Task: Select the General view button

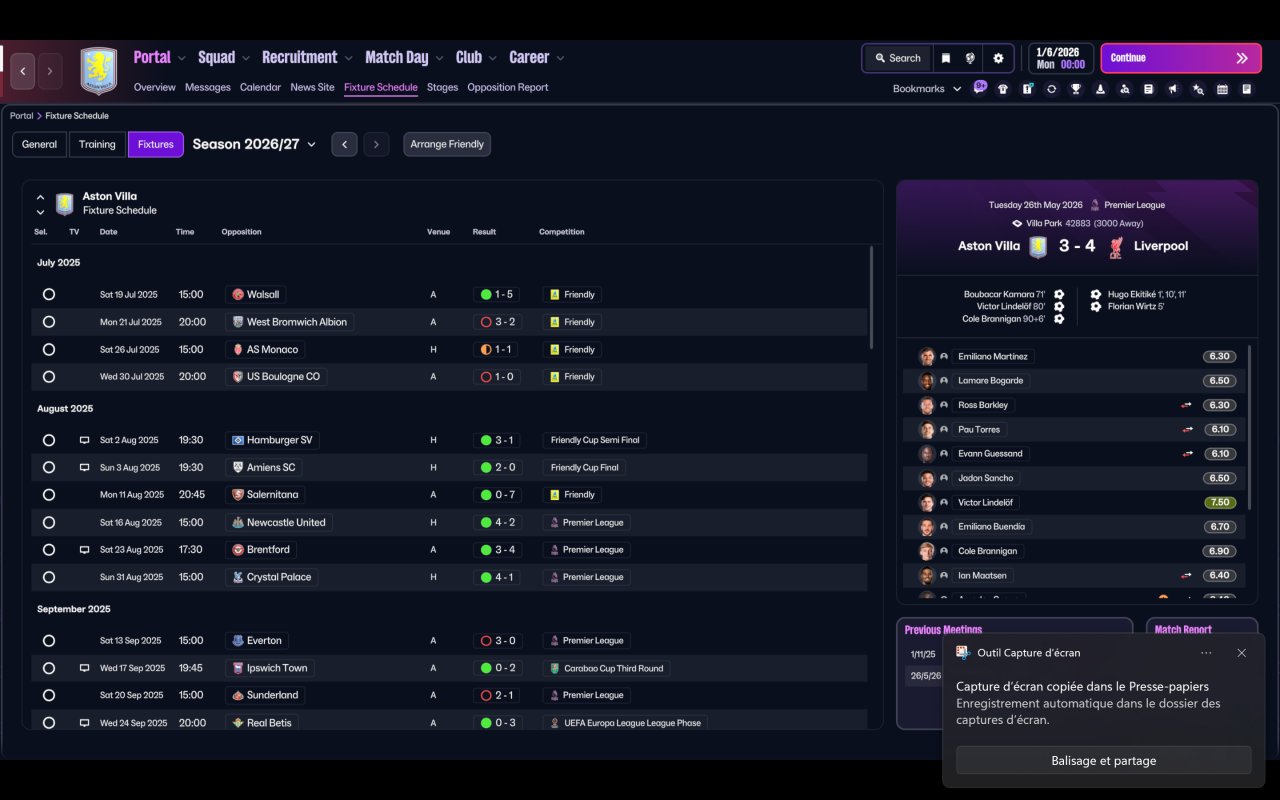Action: (40, 144)
